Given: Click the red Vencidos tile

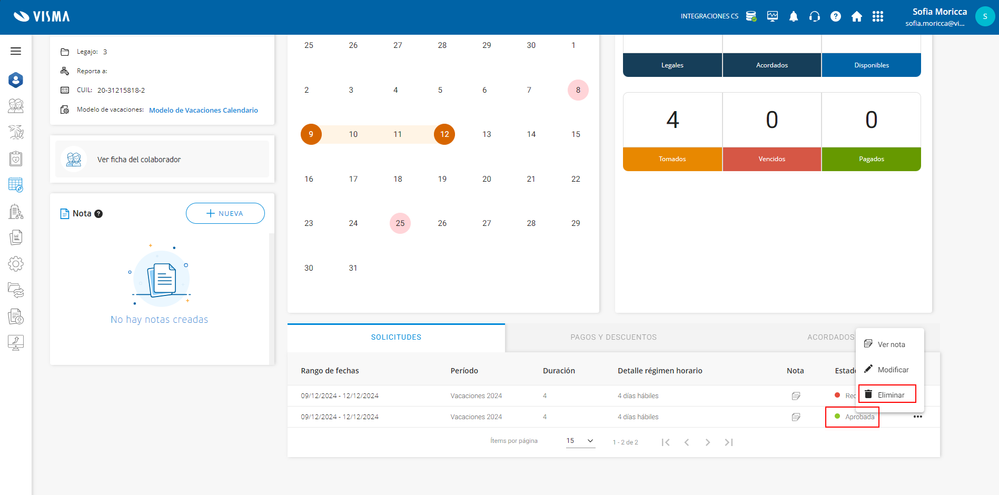Looking at the screenshot, I should pyautogui.click(x=772, y=159).
